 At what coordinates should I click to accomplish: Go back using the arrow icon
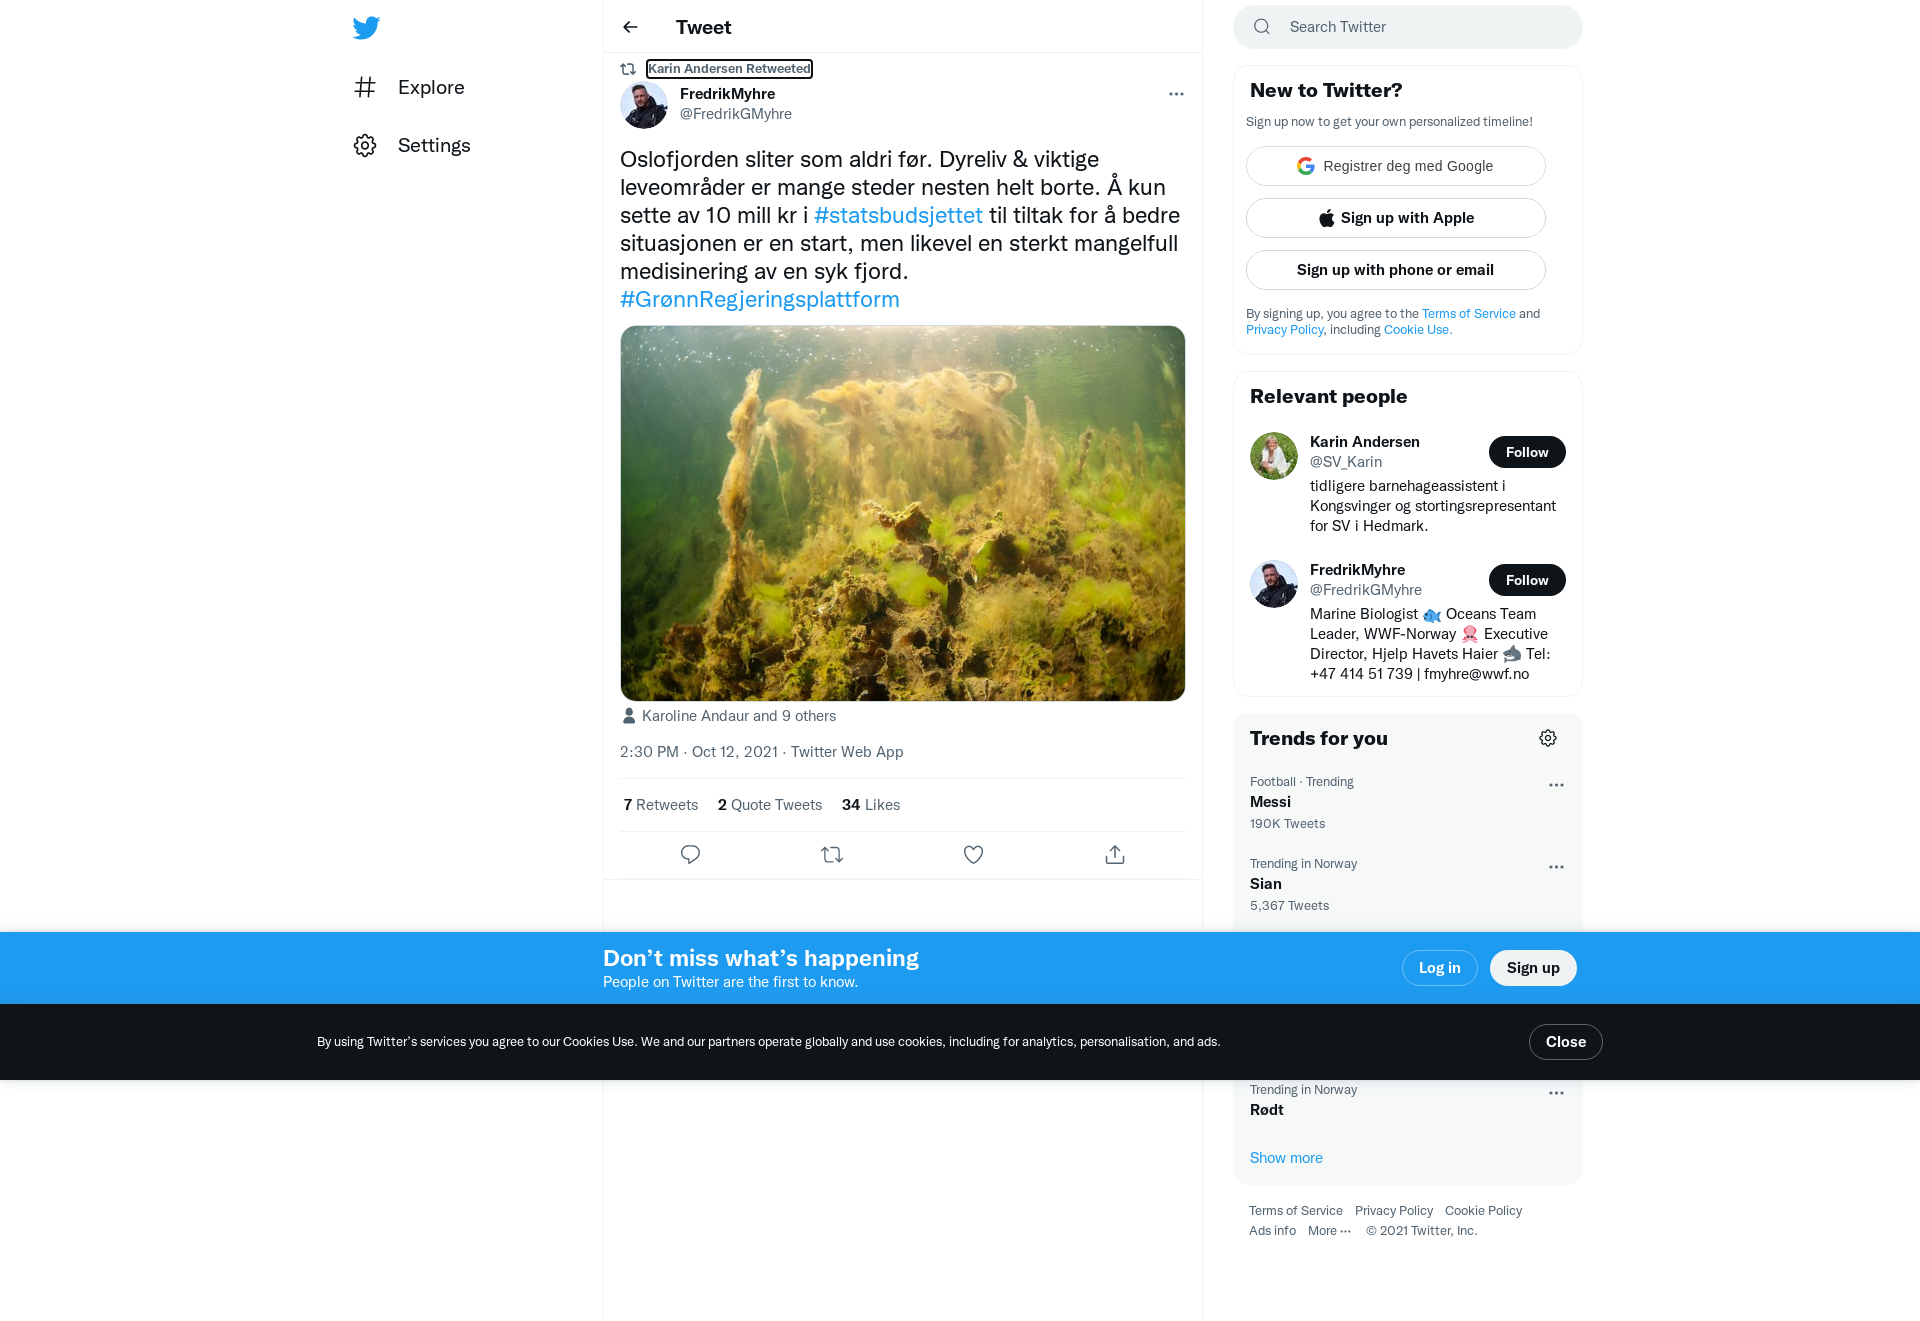coord(630,27)
